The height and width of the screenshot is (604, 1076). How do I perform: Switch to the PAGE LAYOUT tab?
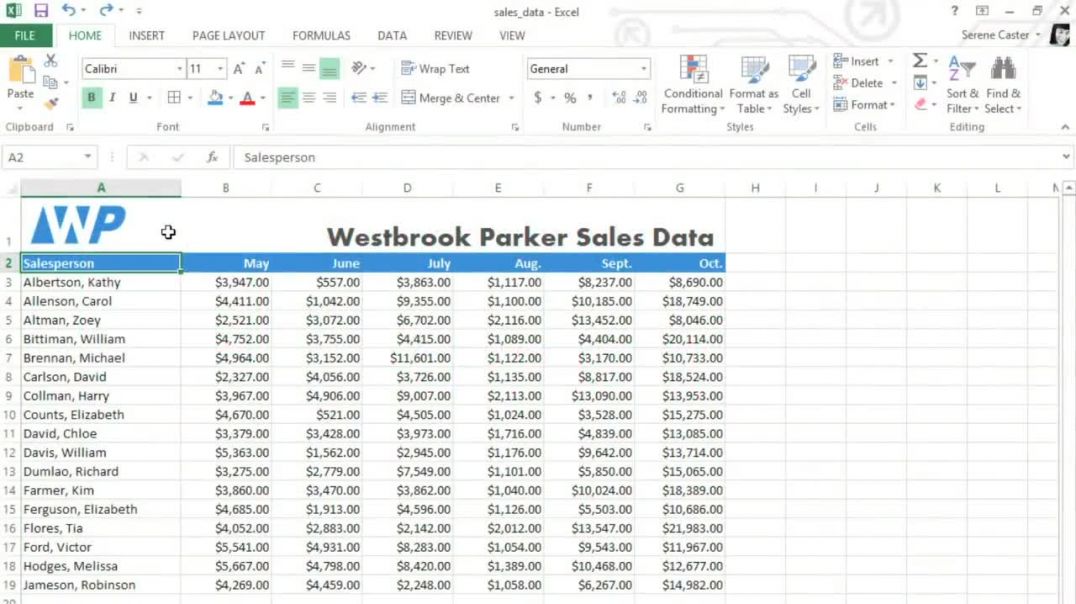pos(229,36)
